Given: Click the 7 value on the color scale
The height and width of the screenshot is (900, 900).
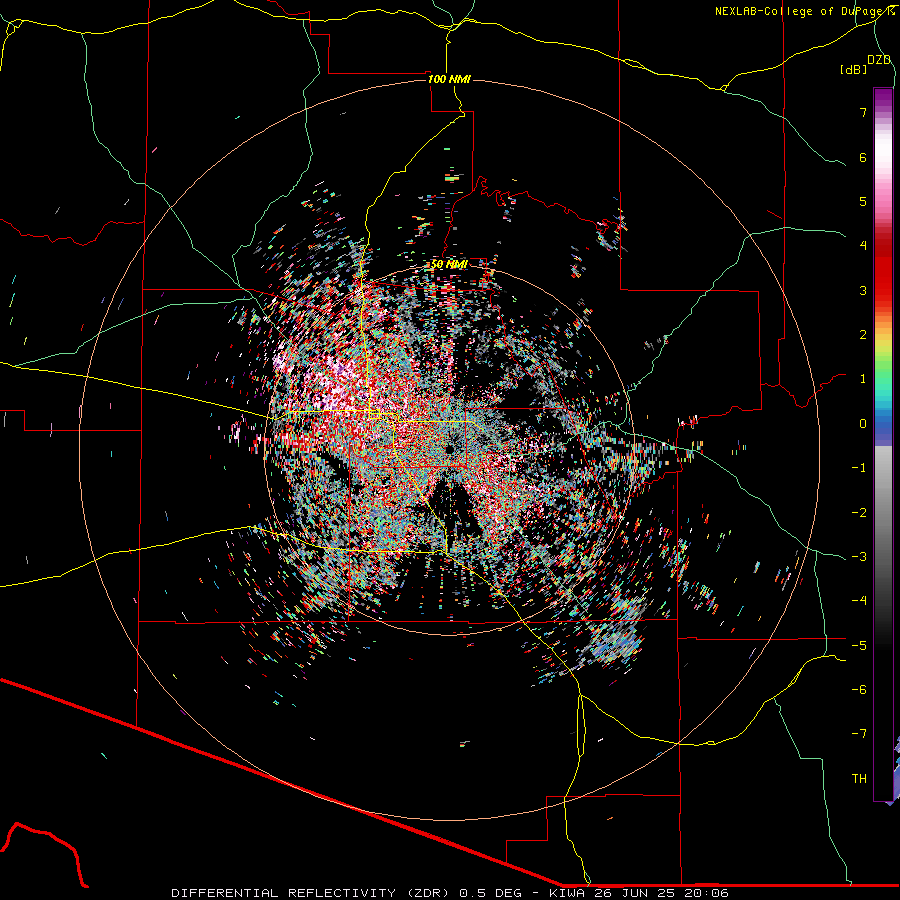Looking at the screenshot, I should click(x=863, y=112).
